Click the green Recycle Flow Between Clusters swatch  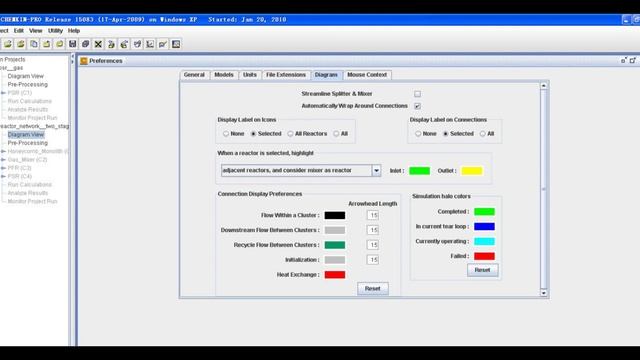(x=335, y=245)
